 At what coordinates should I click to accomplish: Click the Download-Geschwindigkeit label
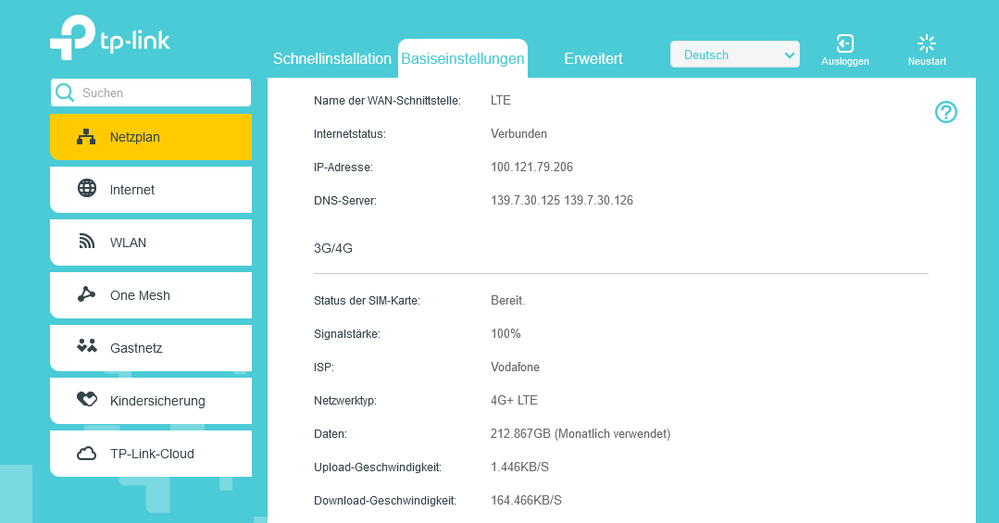pyautogui.click(x=385, y=501)
